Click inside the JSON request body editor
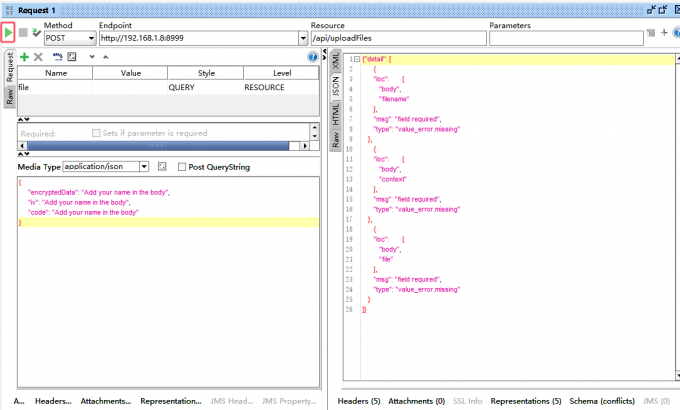 click(x=168, y=282)
